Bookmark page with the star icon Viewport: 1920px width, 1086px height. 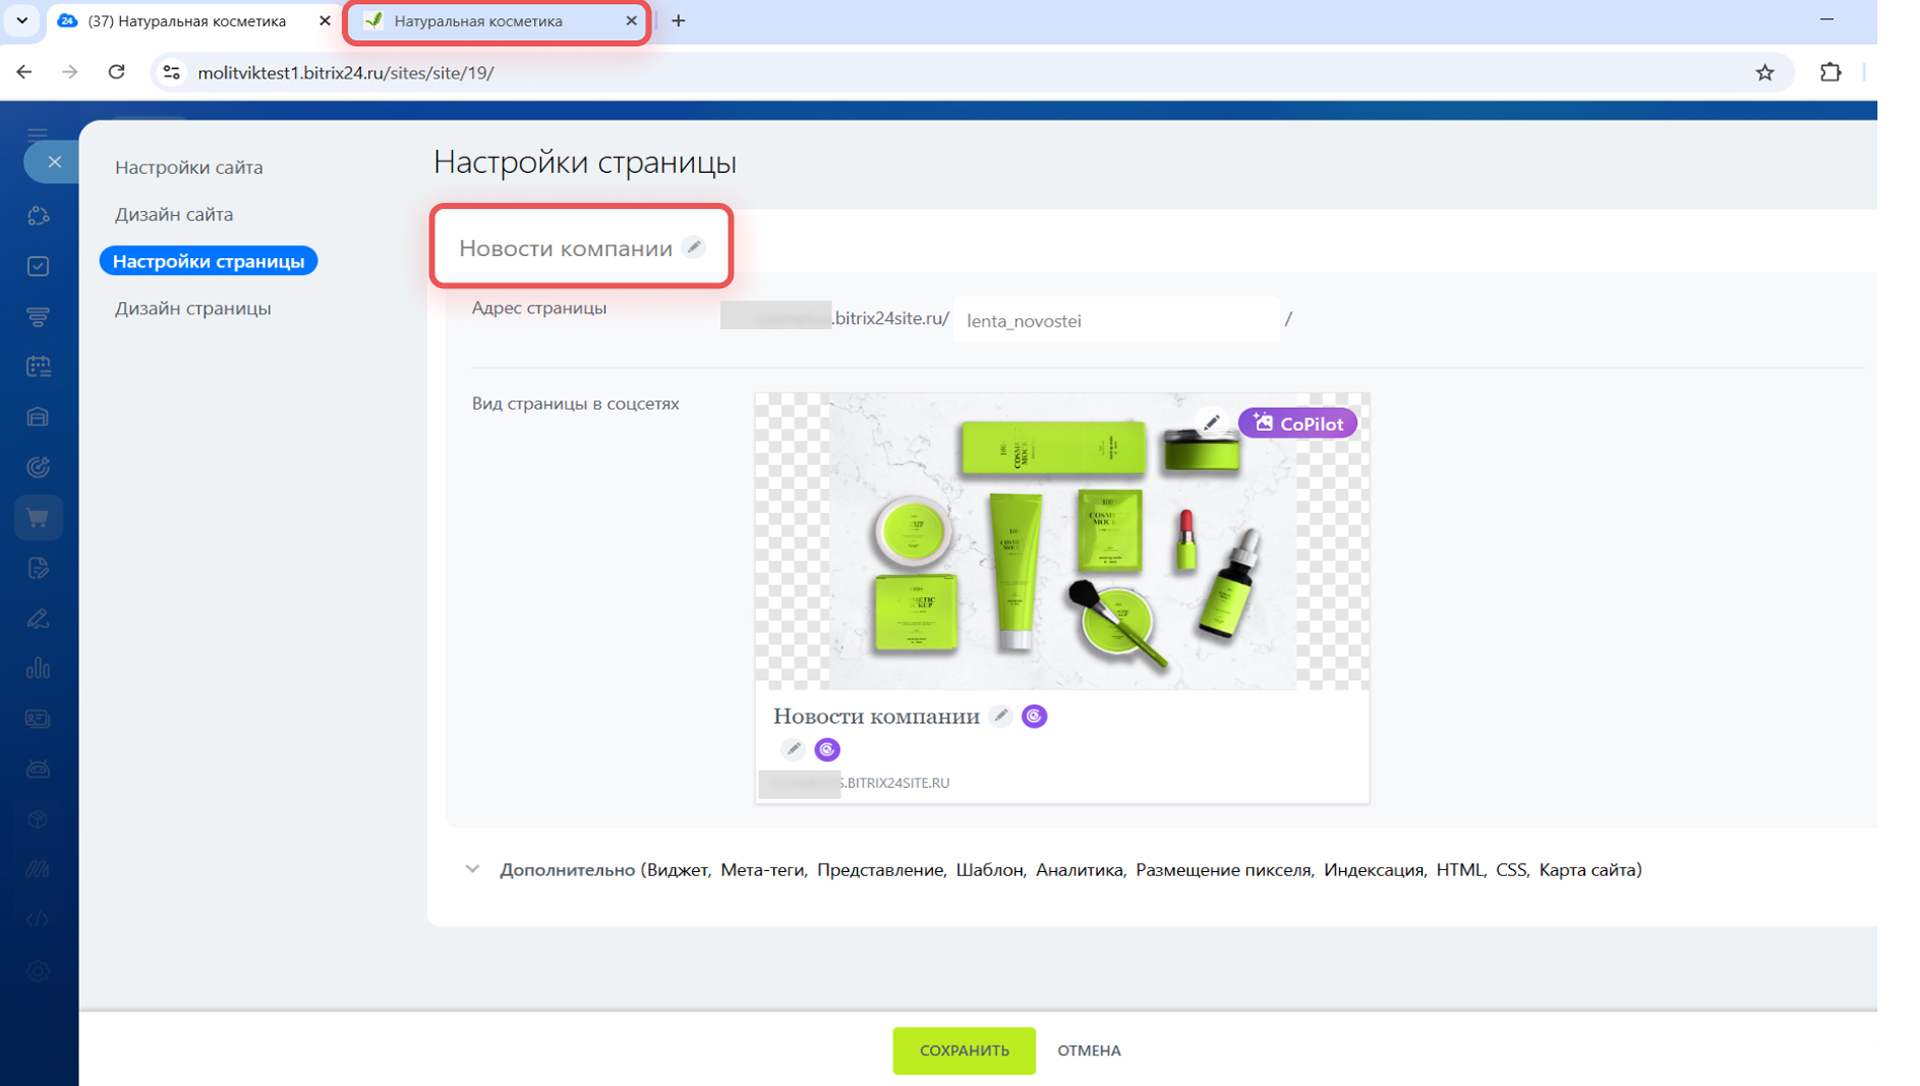click(1764, 72)
